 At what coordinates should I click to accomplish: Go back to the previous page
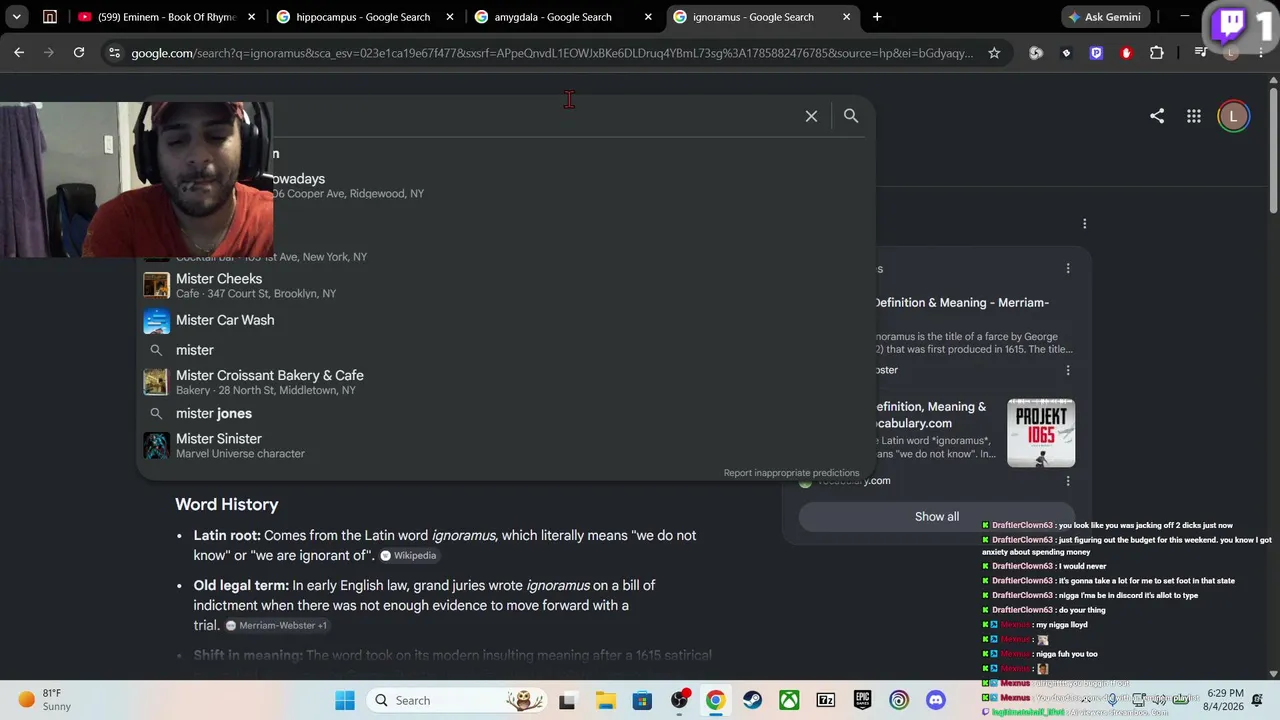(x=19, y=53)
